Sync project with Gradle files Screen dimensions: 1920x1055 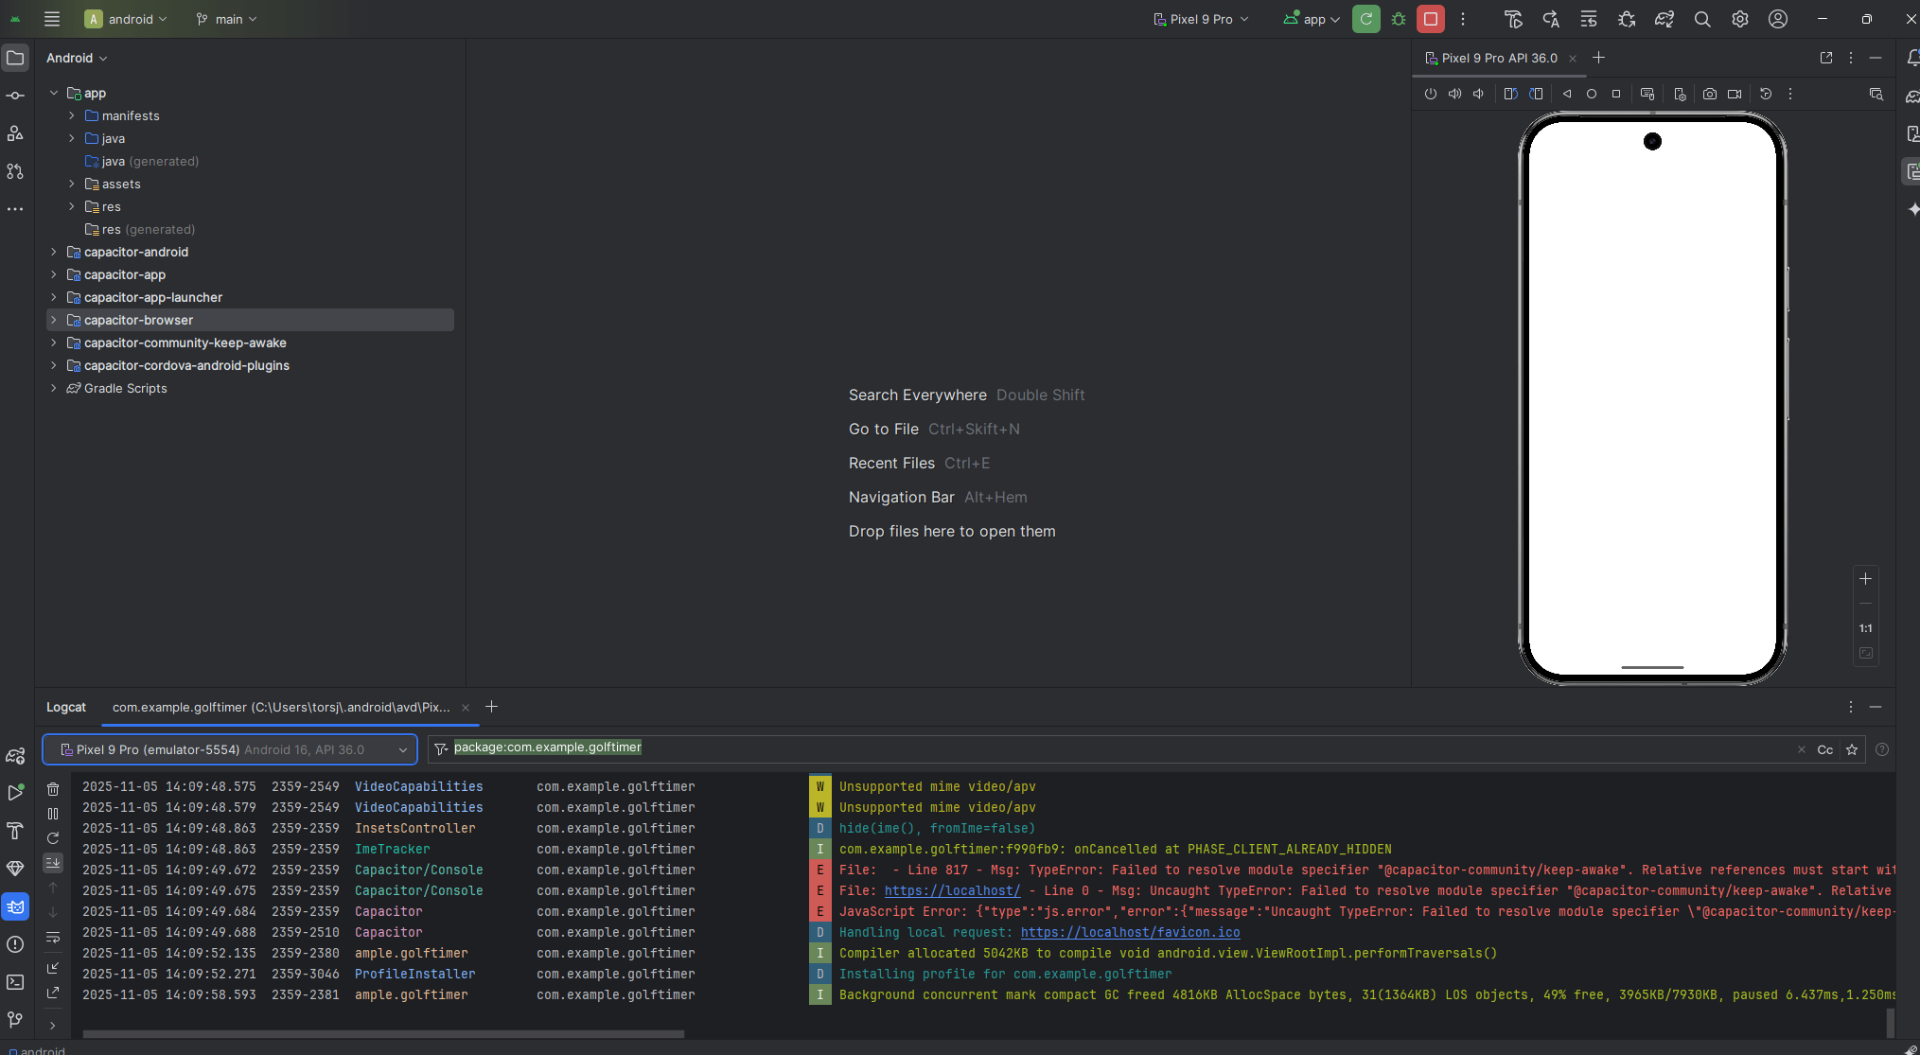click(1664, 19)
